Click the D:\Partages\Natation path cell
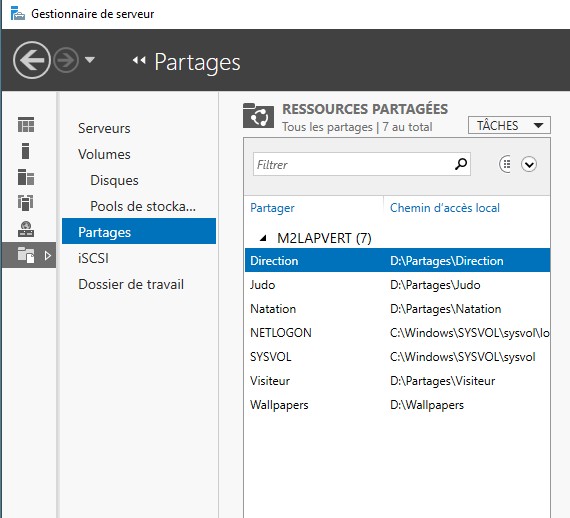570x518 pixels. 445,309
